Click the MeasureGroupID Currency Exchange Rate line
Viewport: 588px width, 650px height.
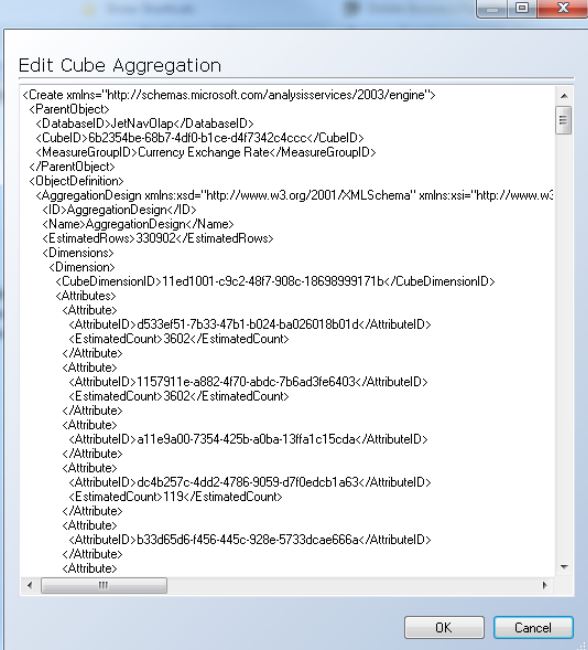click(206, 152)
